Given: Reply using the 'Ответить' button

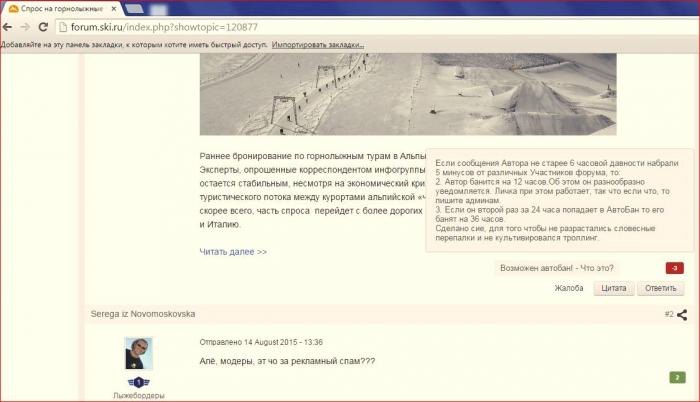Looking at the screenshot, I should point(661,289).
